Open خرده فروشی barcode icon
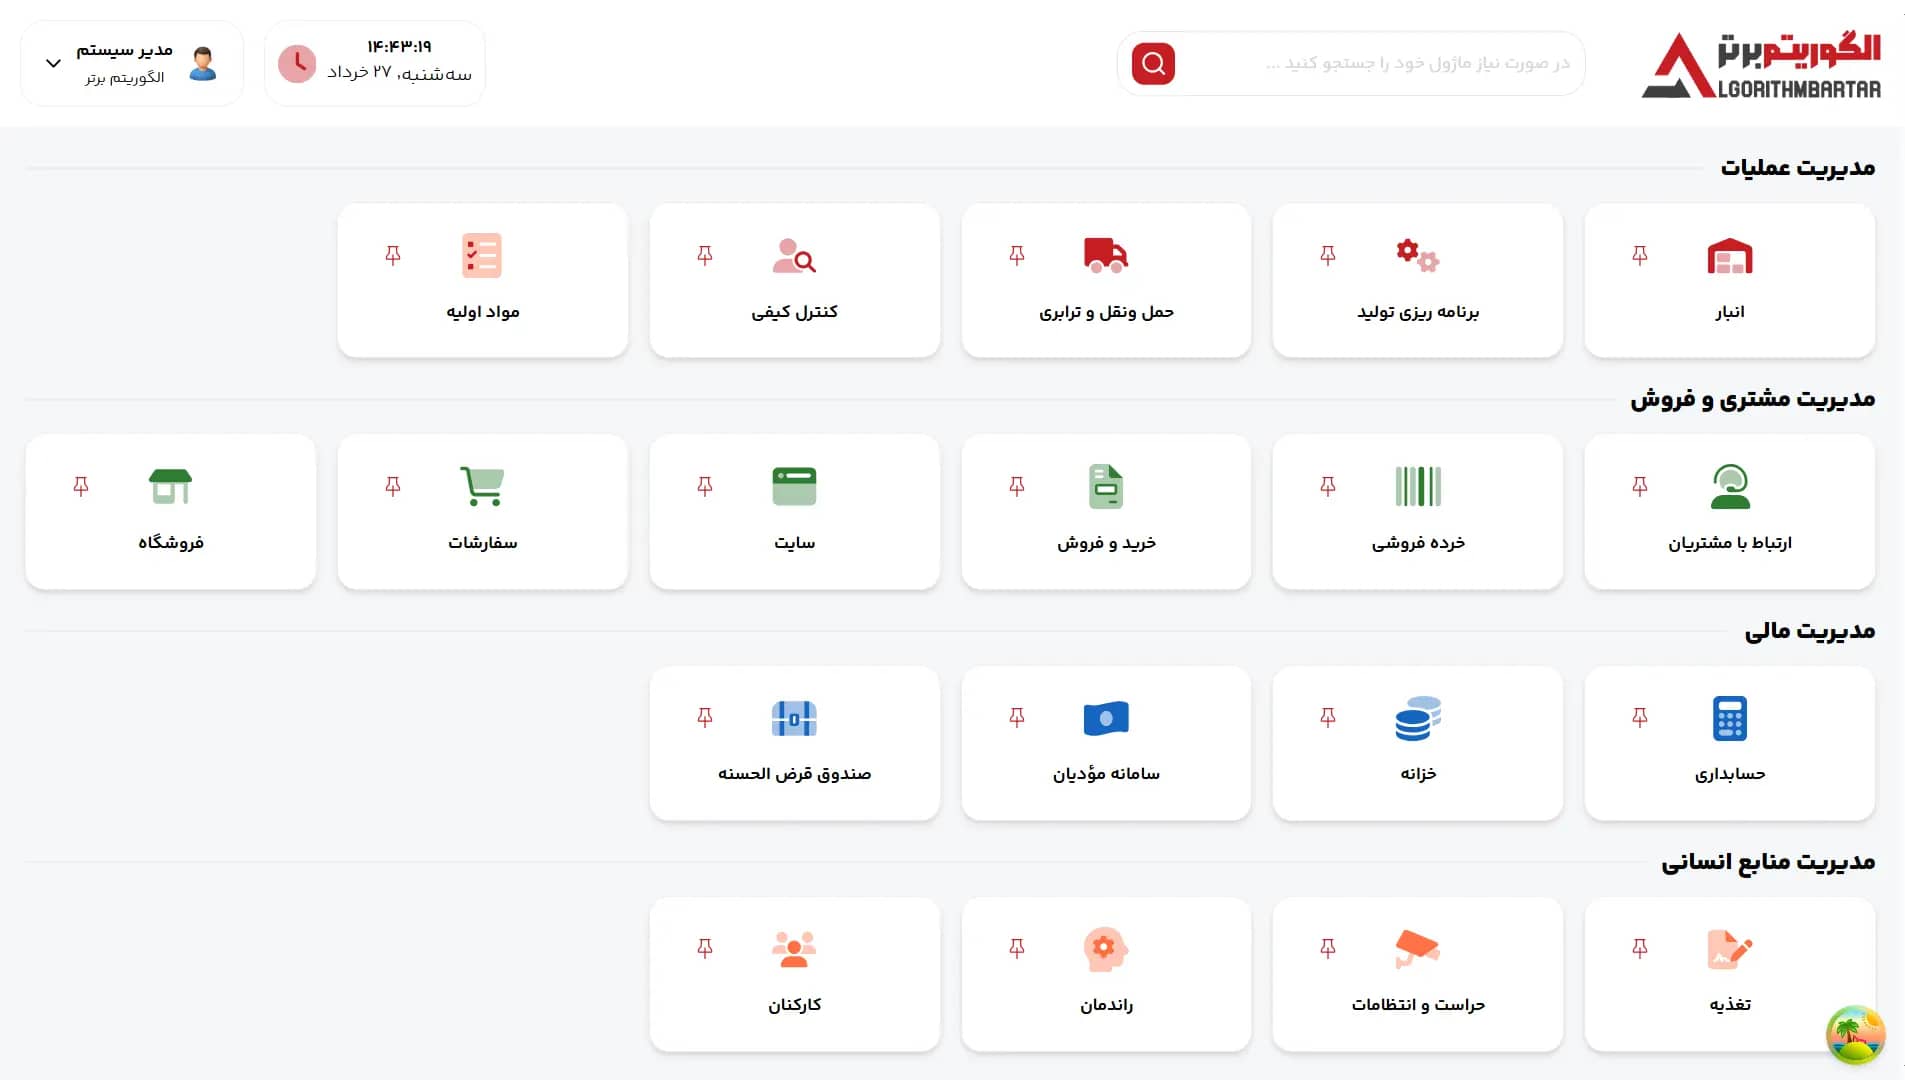This screenshot has height=1080, width=1905. coord(1417,487)
